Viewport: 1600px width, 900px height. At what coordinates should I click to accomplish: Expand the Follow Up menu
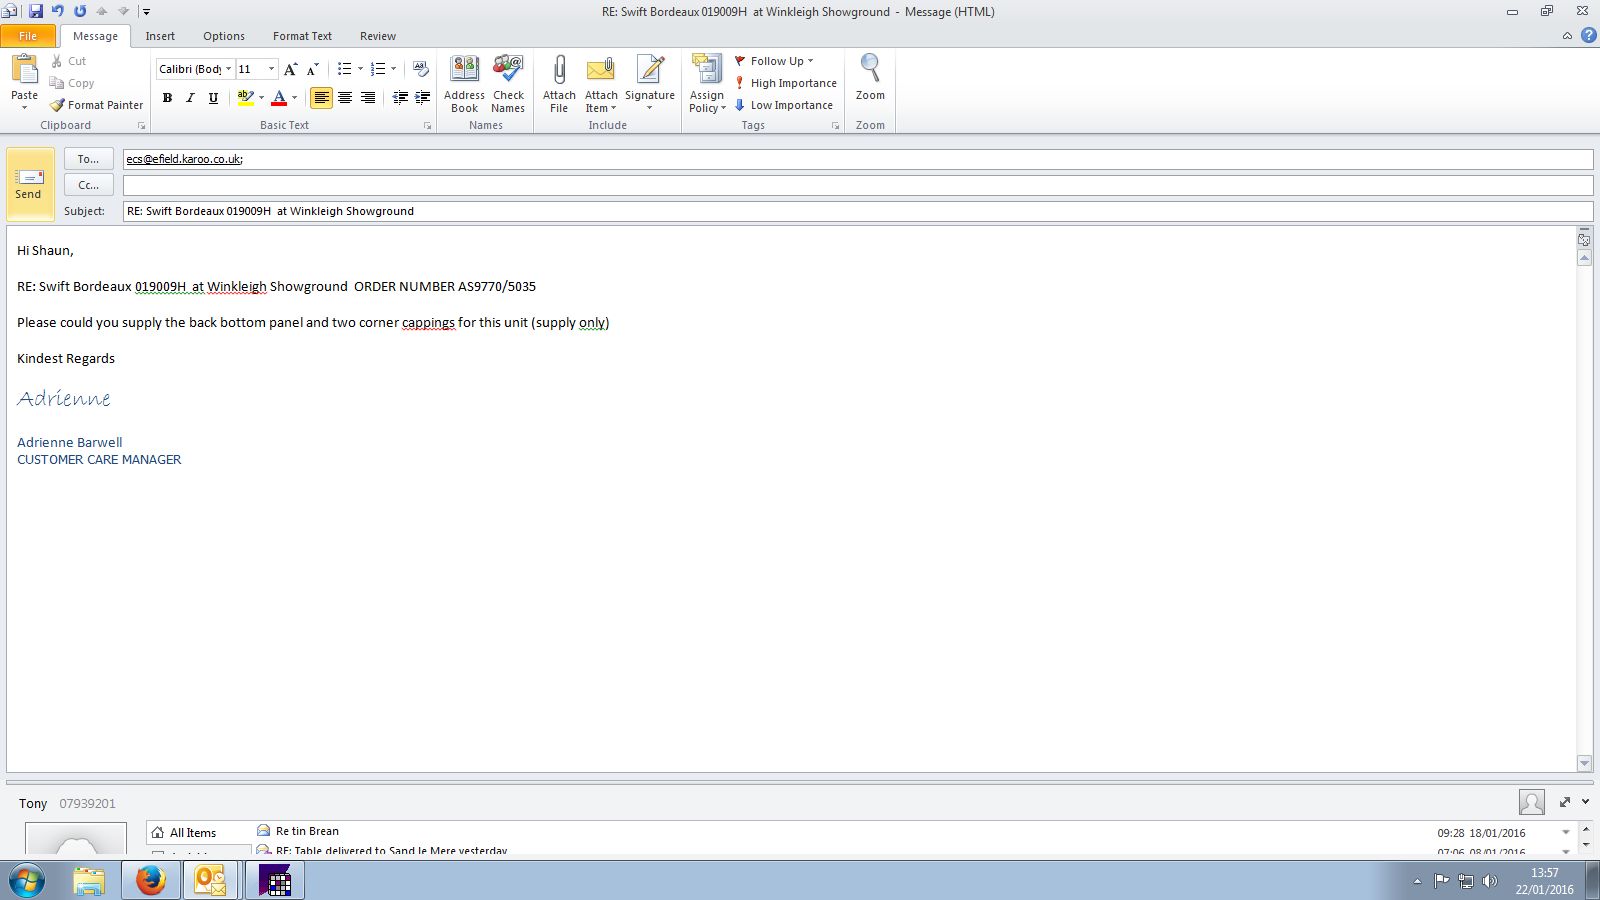(x=775, y=61)
